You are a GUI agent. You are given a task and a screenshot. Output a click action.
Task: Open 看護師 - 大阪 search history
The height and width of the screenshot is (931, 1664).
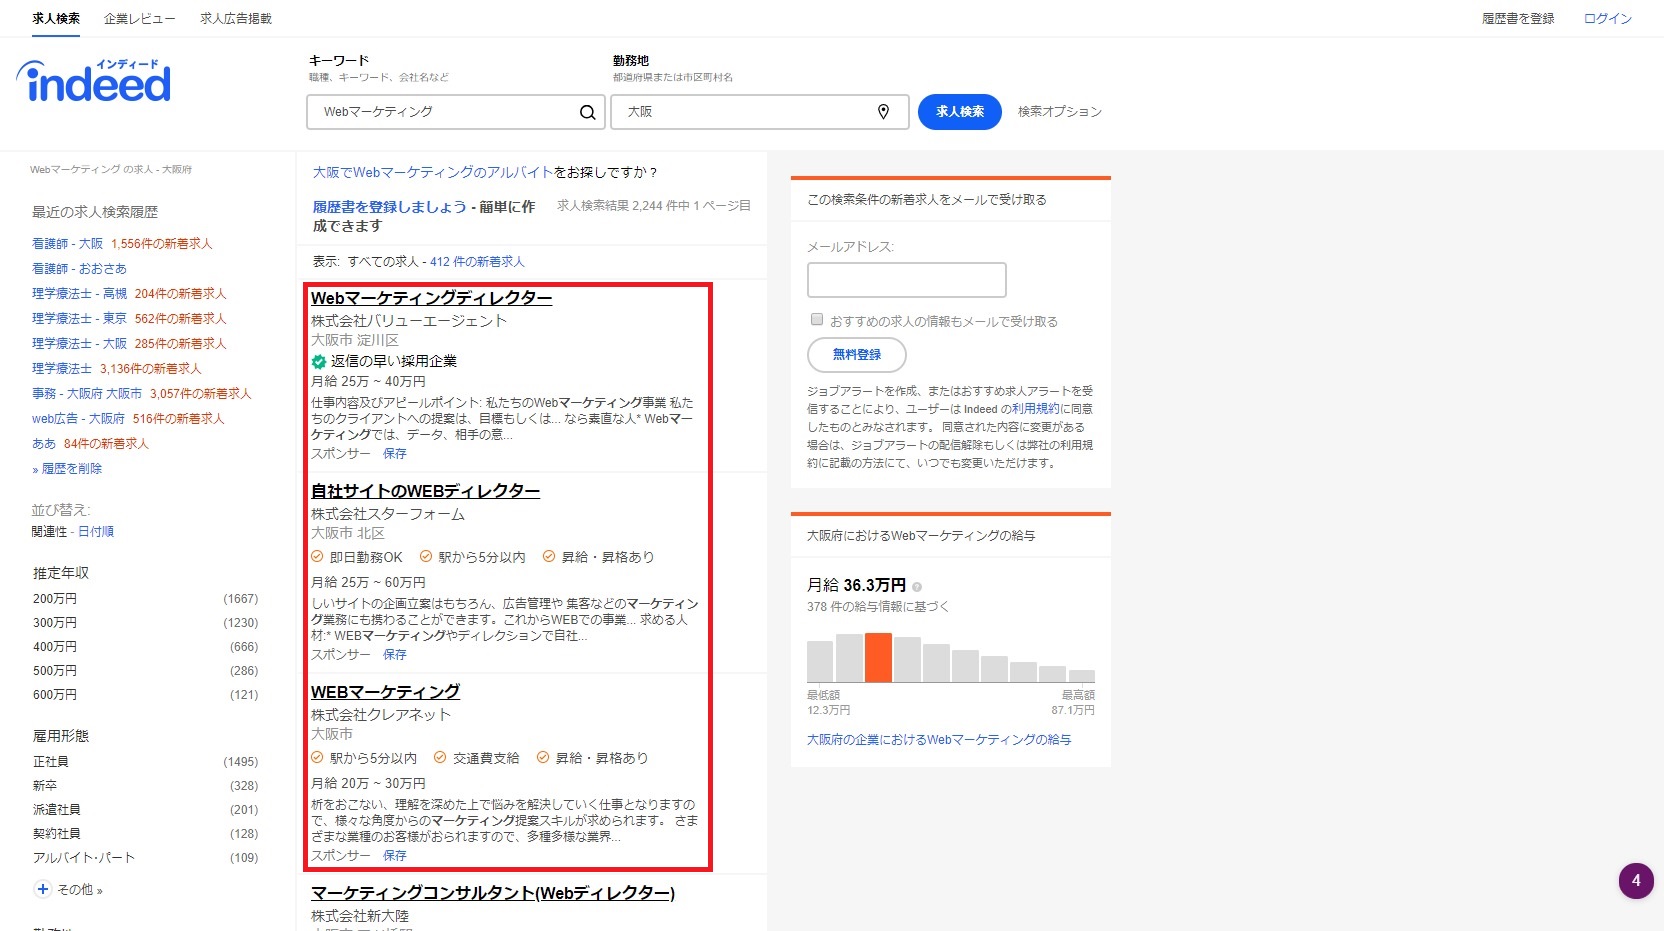[67, 244]
